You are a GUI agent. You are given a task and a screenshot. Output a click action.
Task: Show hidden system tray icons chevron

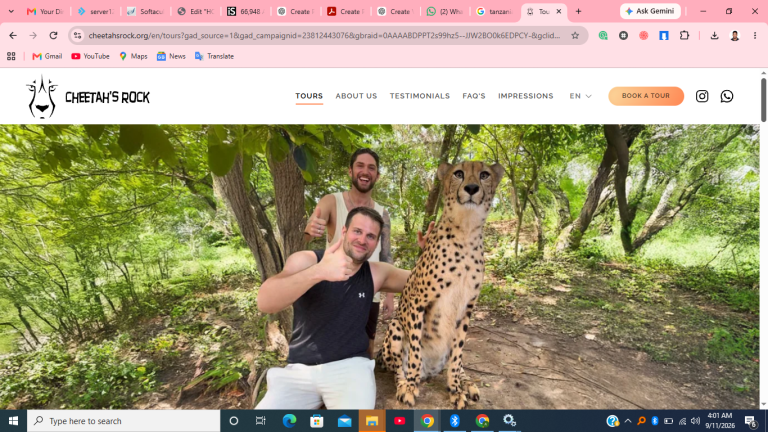[x=628, y=421]
